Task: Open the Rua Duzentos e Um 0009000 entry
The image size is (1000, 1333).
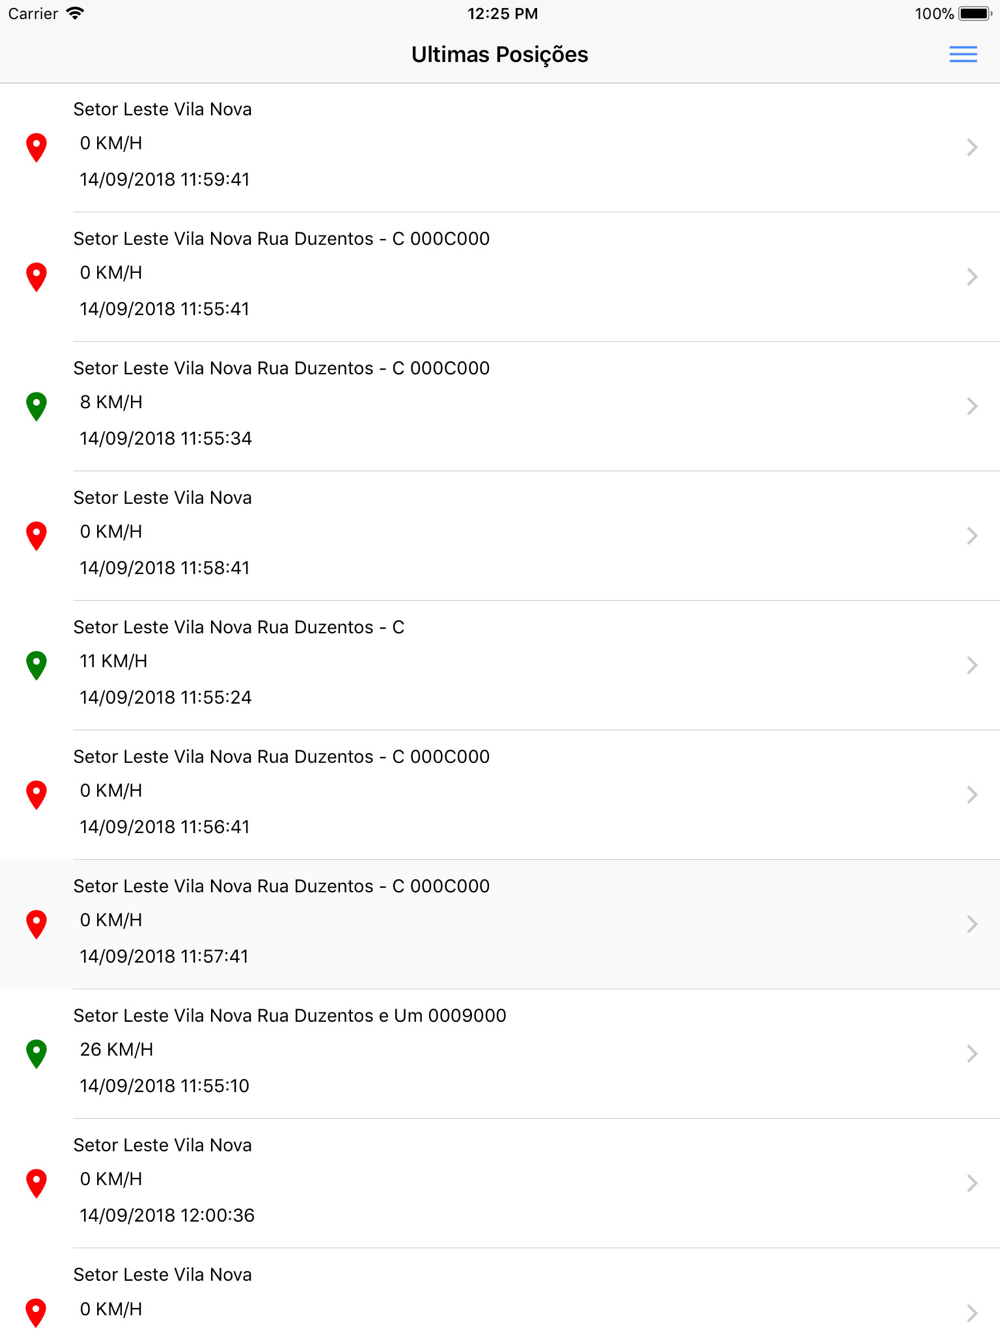Action: pos(500,1054)
